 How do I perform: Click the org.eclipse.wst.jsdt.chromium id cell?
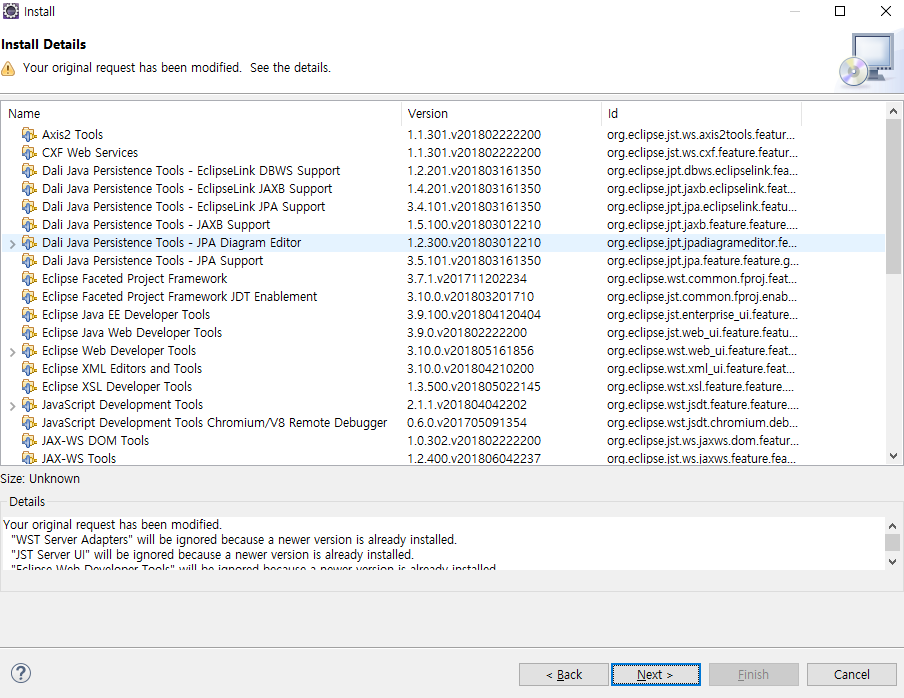pyautogui.click(x=702, y=422)
